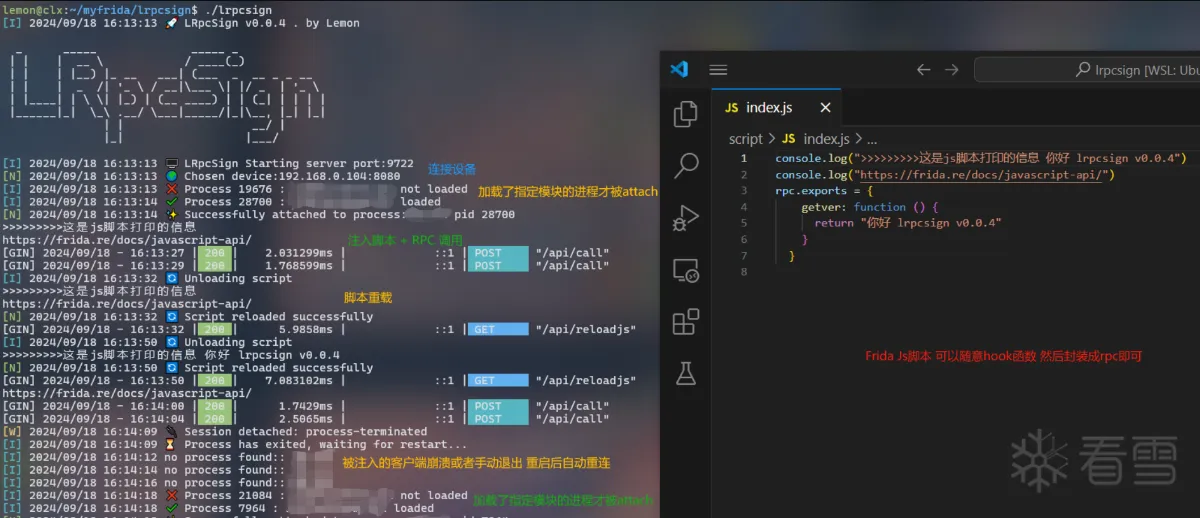
Task: Click the ./lrpcsign command in the terminal
Action: tap(238, 10)
